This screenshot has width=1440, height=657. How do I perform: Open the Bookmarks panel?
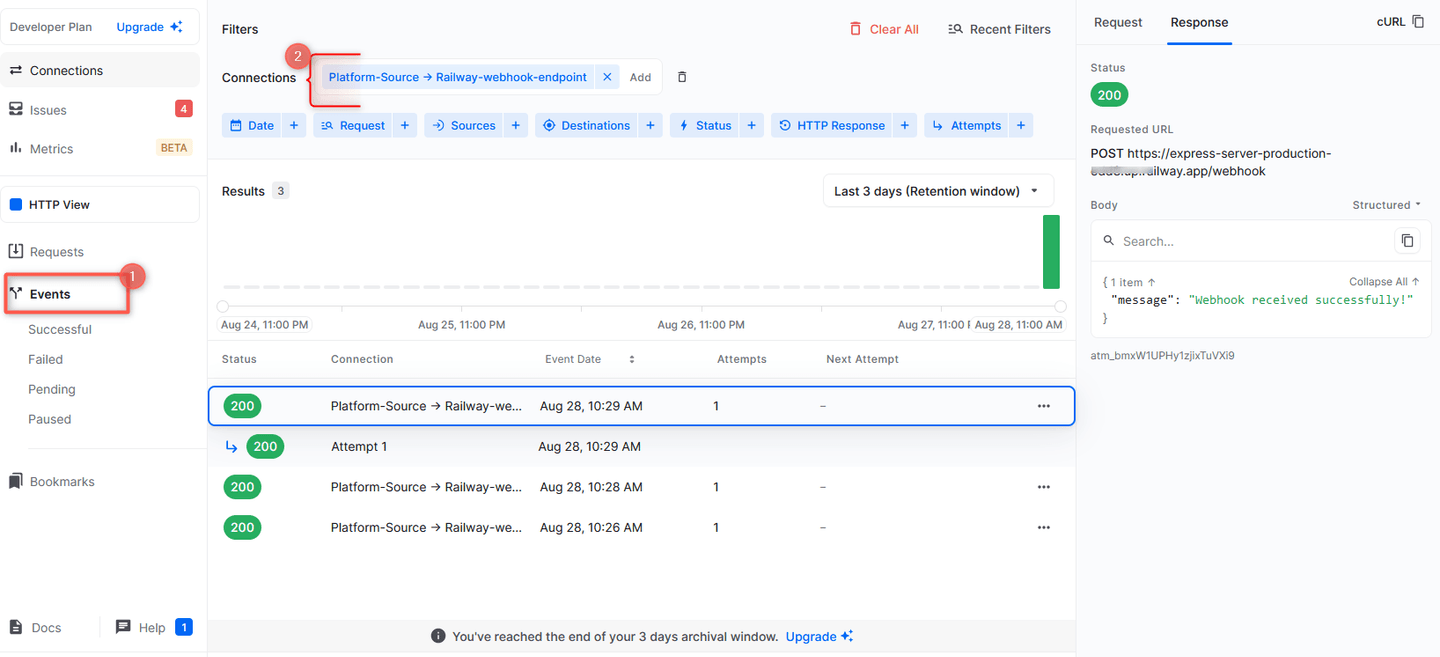[62, 481]
